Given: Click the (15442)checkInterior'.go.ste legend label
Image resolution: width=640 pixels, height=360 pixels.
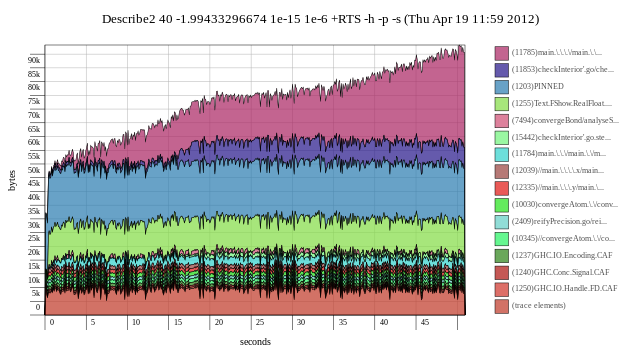Looking at the screenshot, I should [x=561, y=137].
